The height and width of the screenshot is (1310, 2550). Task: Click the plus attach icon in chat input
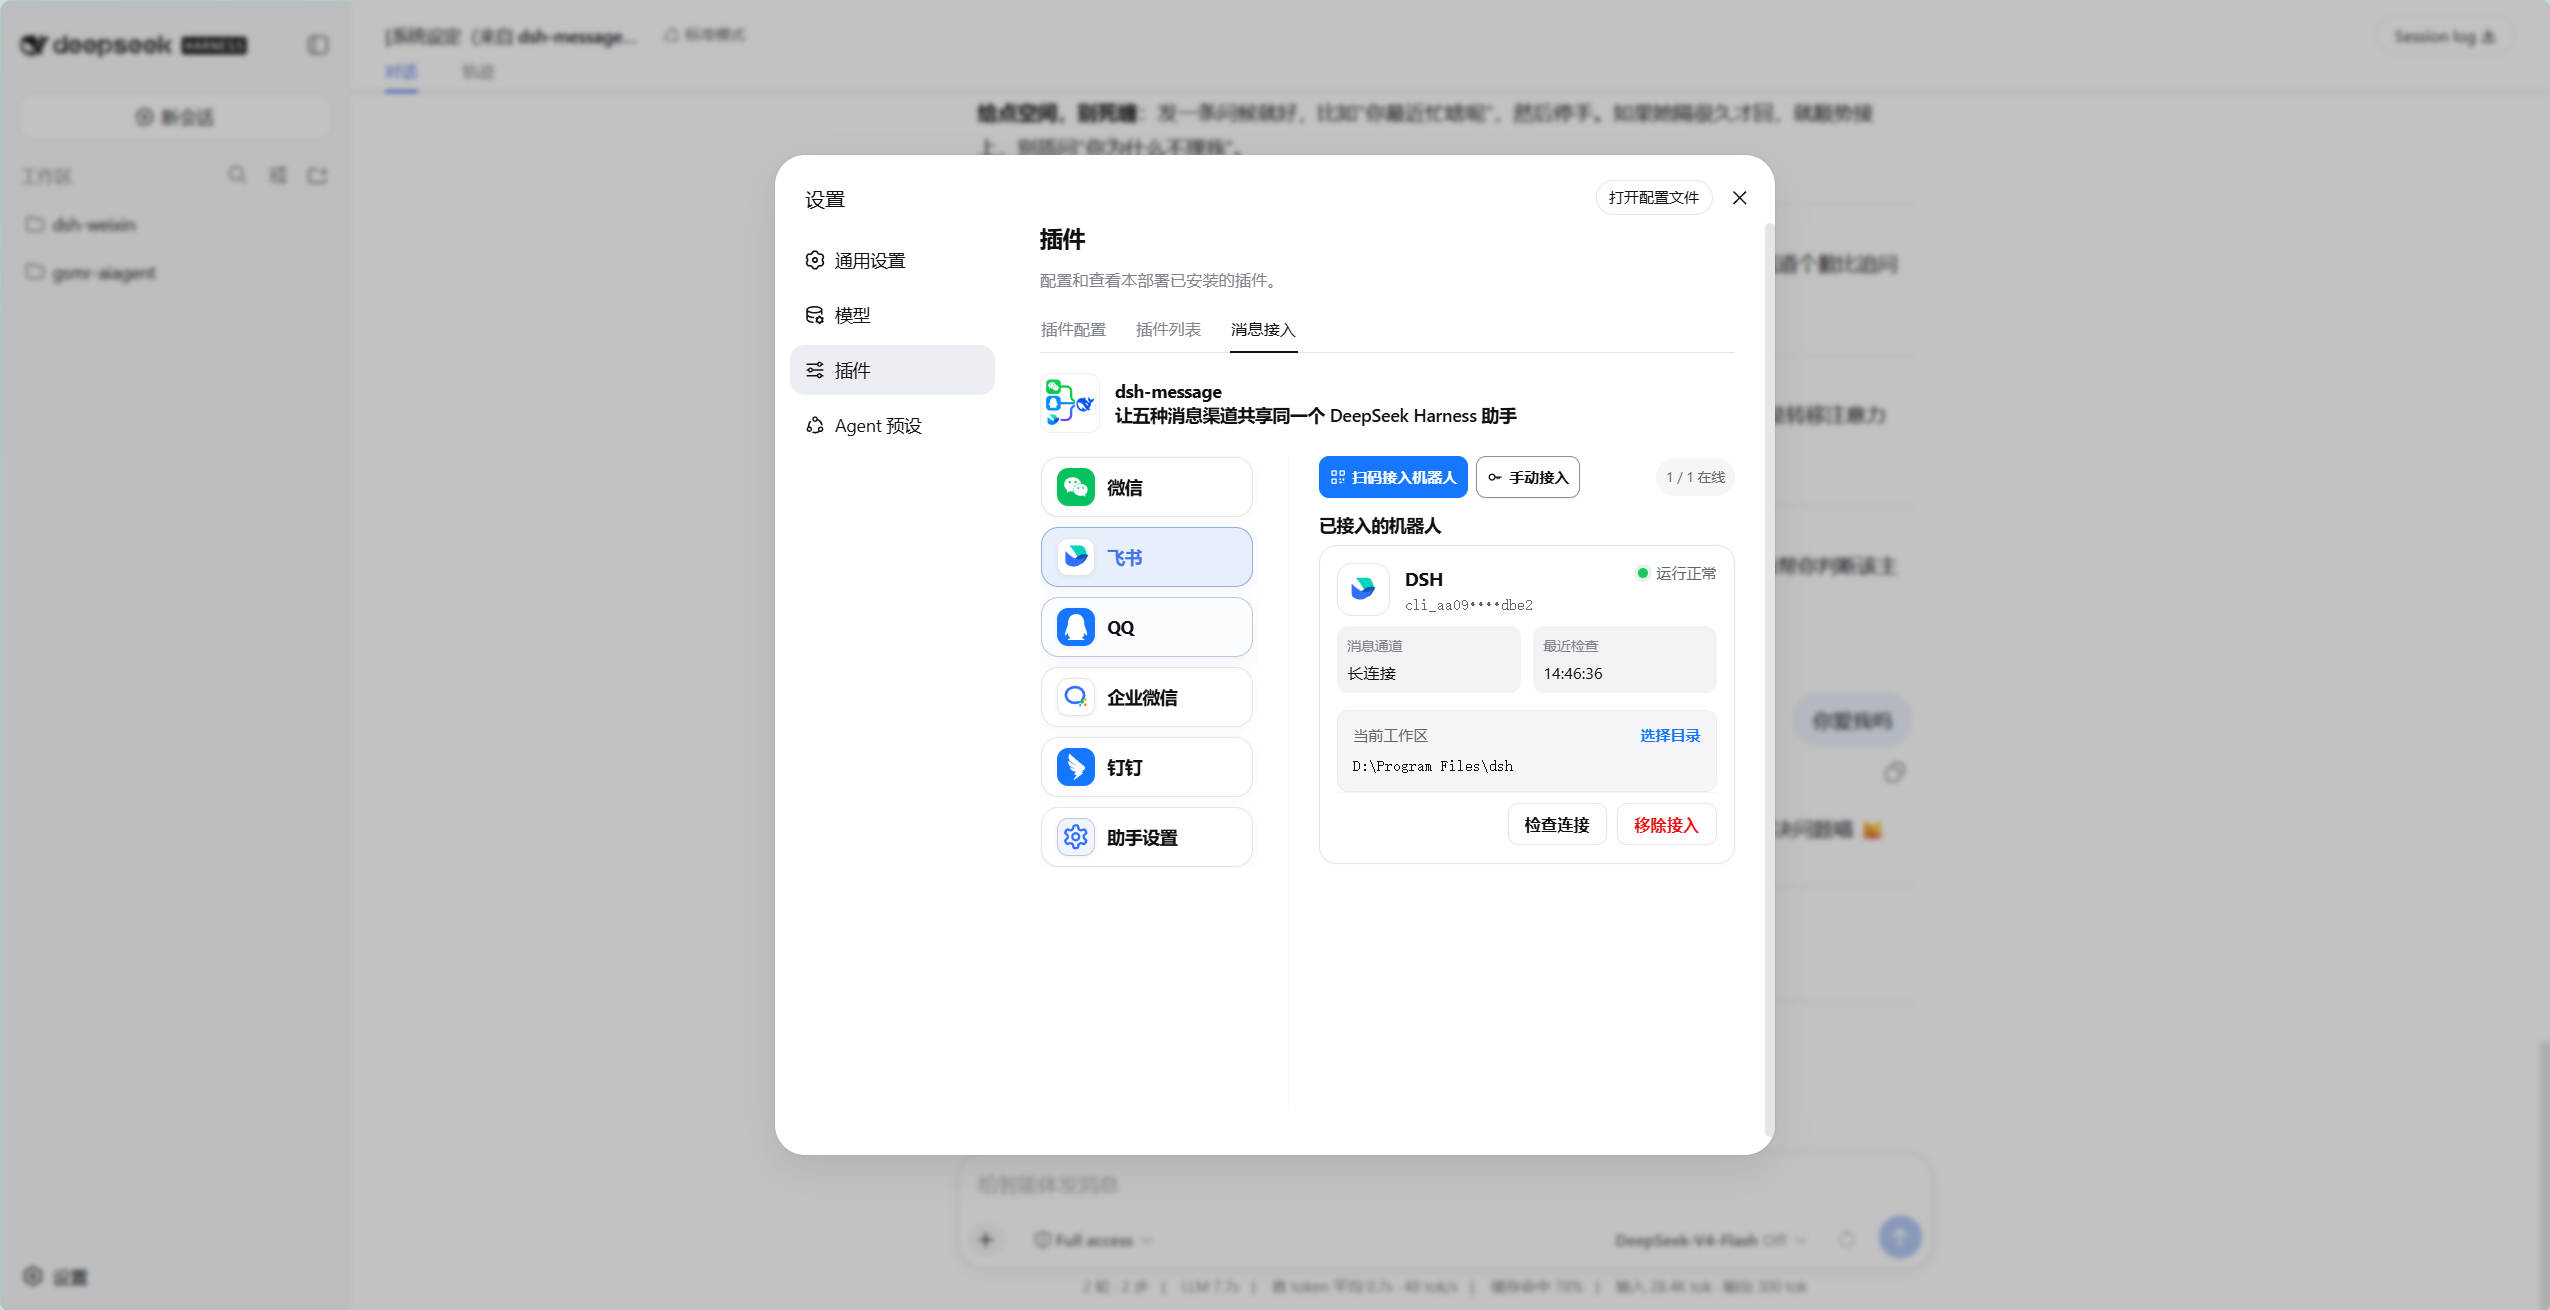[x=986, y=1239]
